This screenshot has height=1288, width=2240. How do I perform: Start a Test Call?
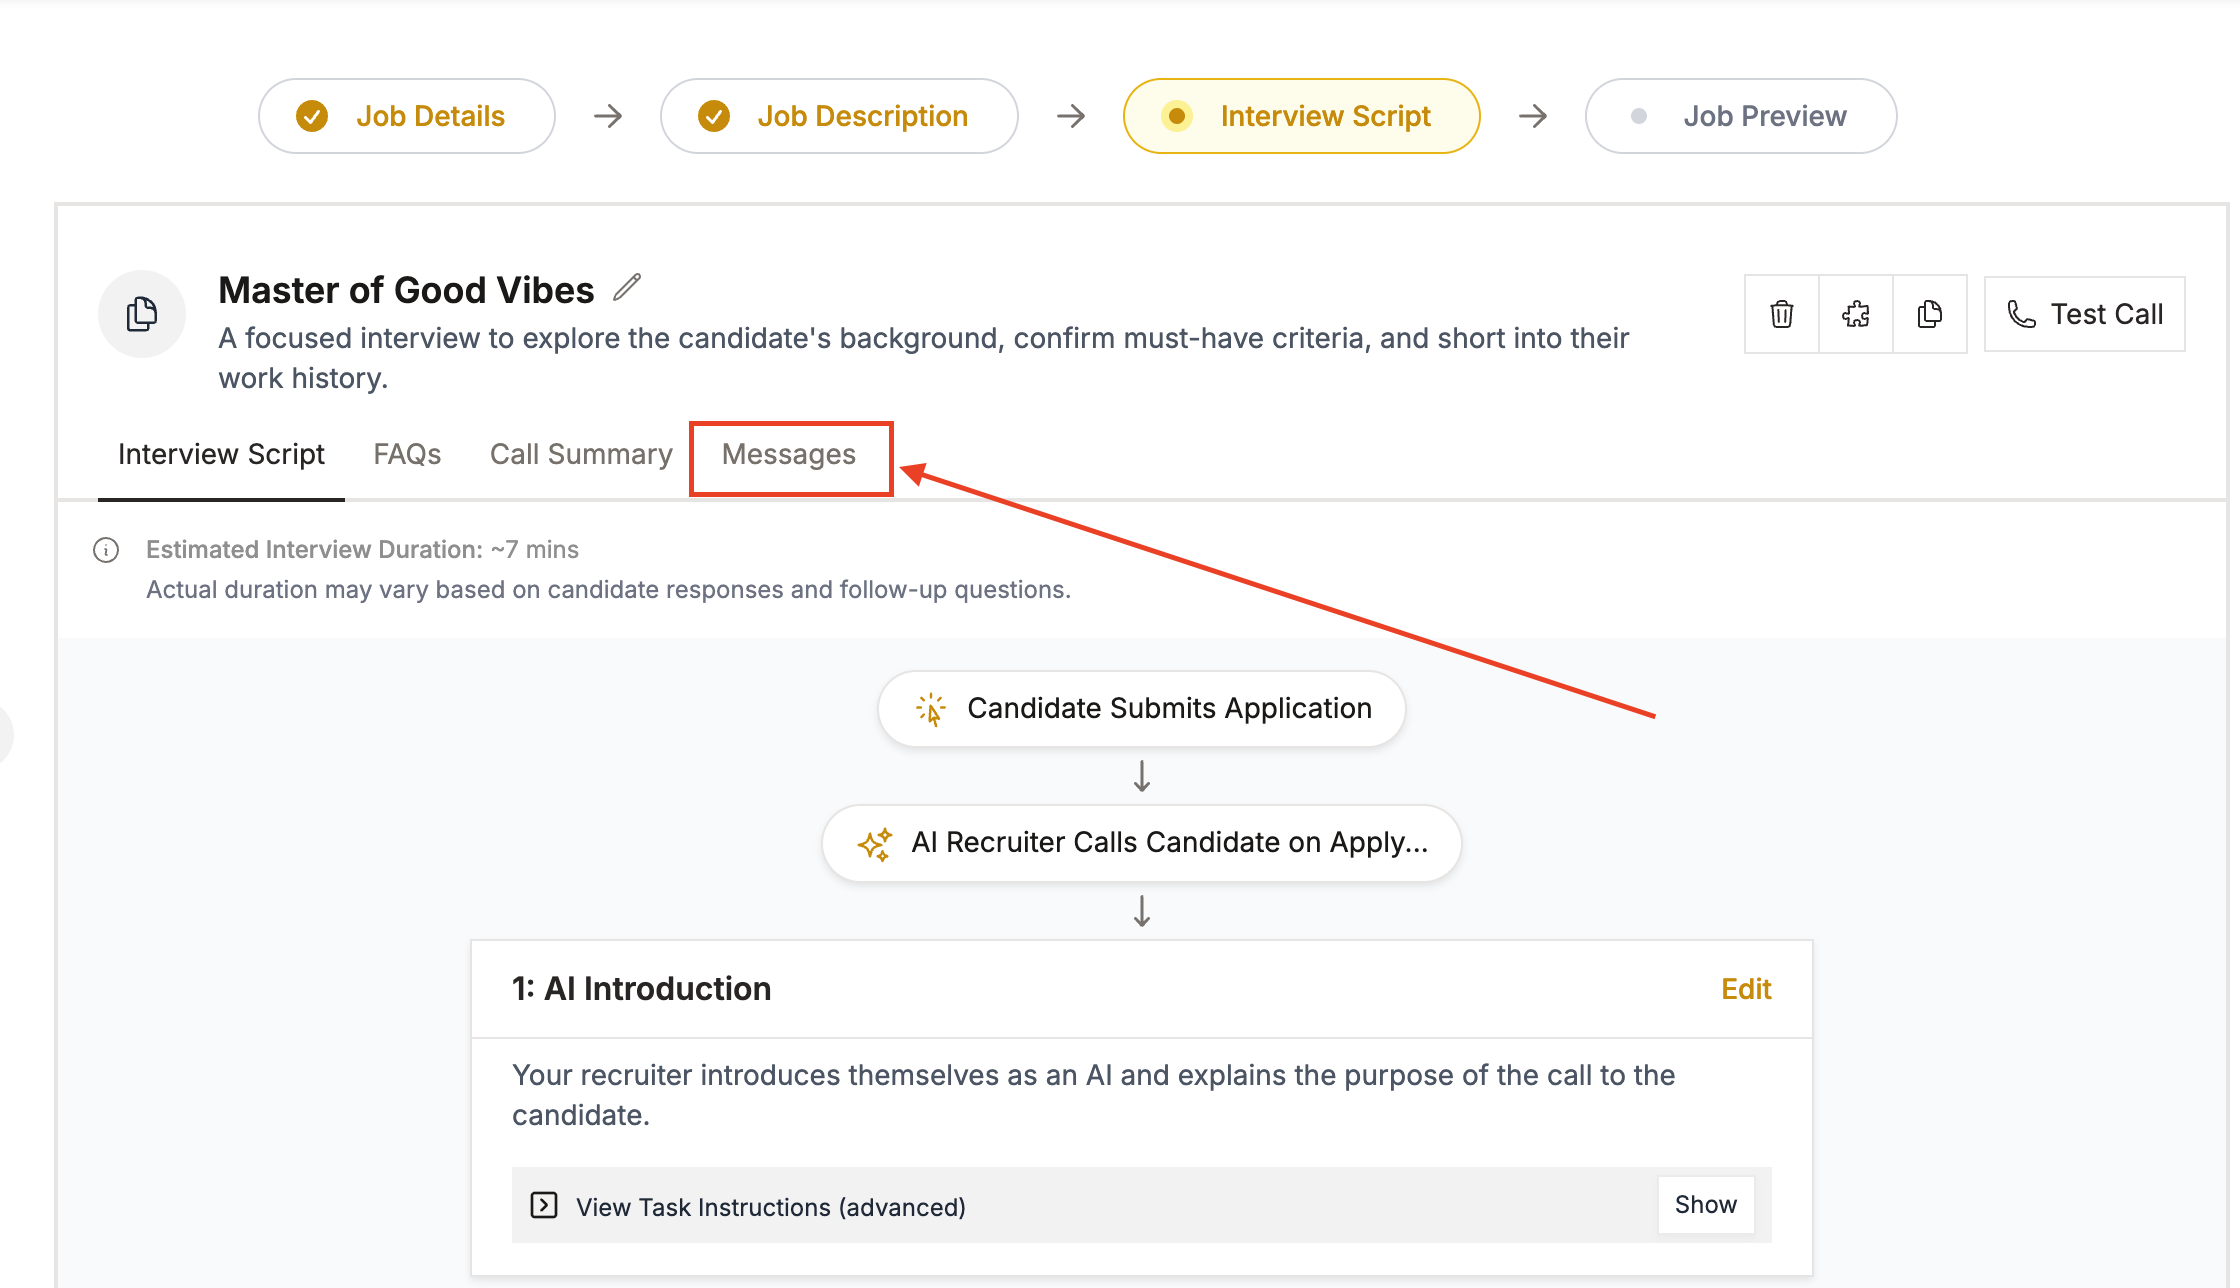click(x=2085, y=314)
